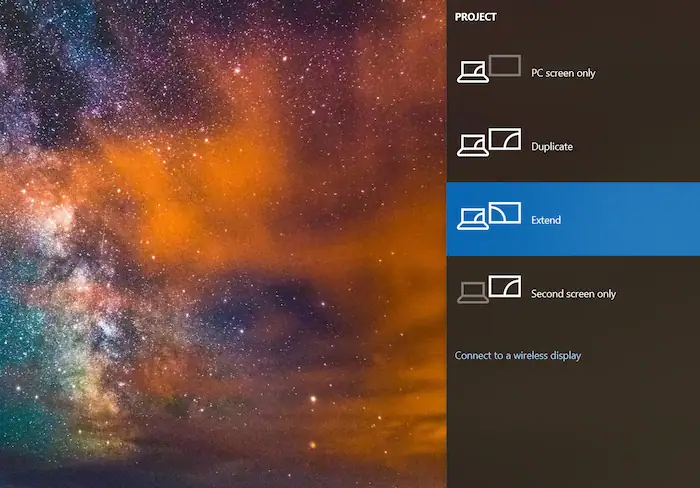700x488 pixels.
Task: Select the "Second screen only" text label
Action: (573, 294)
